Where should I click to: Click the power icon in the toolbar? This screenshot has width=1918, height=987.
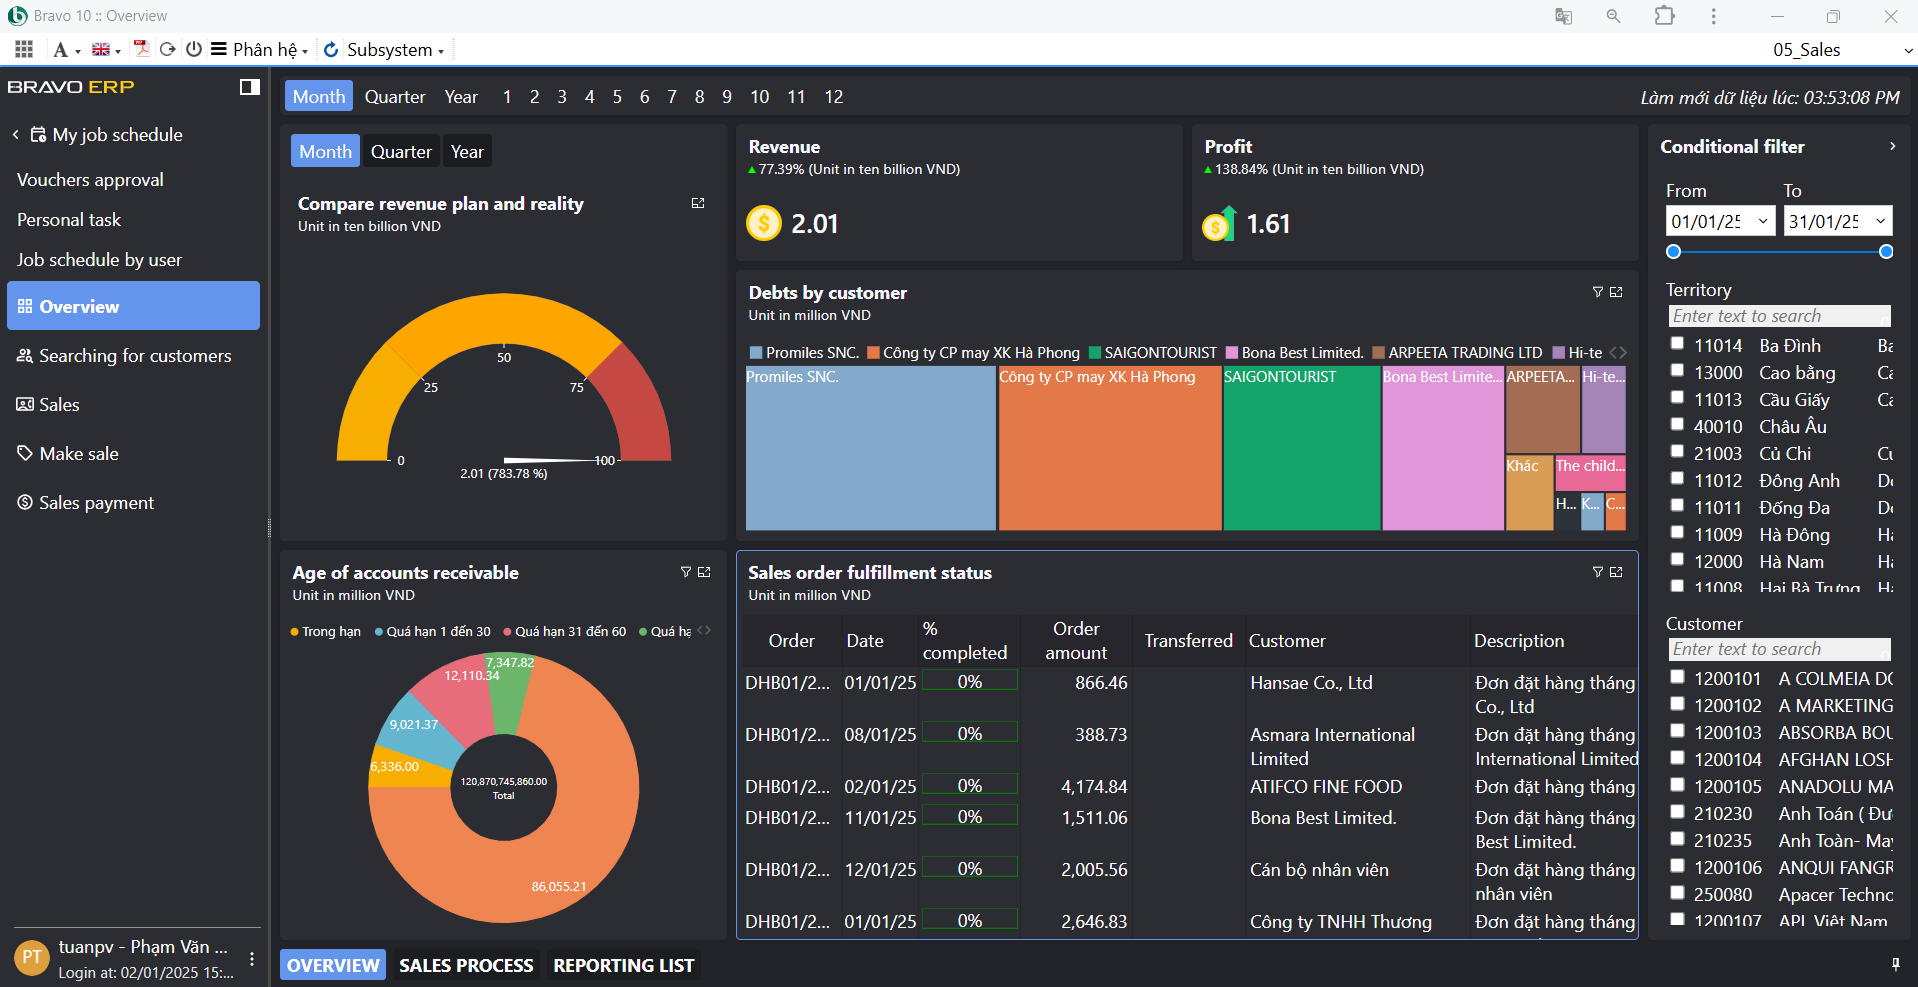(x=194, y=49)
